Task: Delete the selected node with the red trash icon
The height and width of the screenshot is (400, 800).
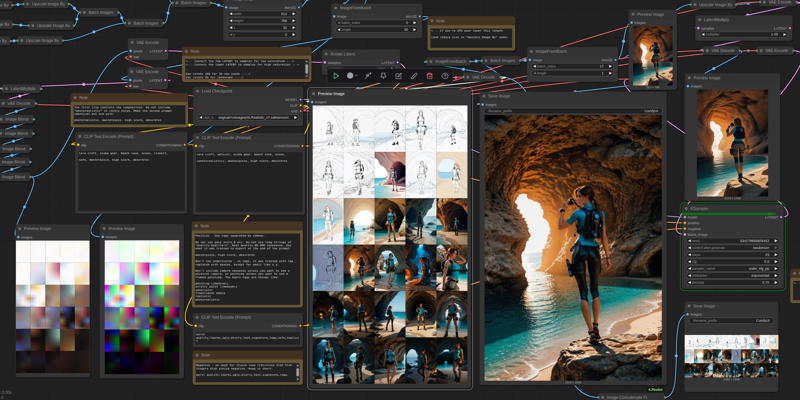Action: (x=430, y=76)
